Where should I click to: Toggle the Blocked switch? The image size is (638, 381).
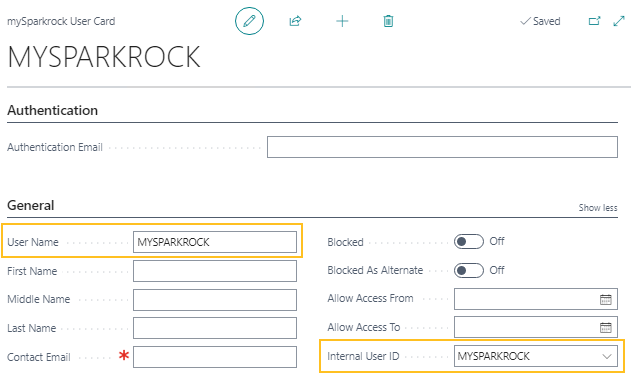point(469,242)
